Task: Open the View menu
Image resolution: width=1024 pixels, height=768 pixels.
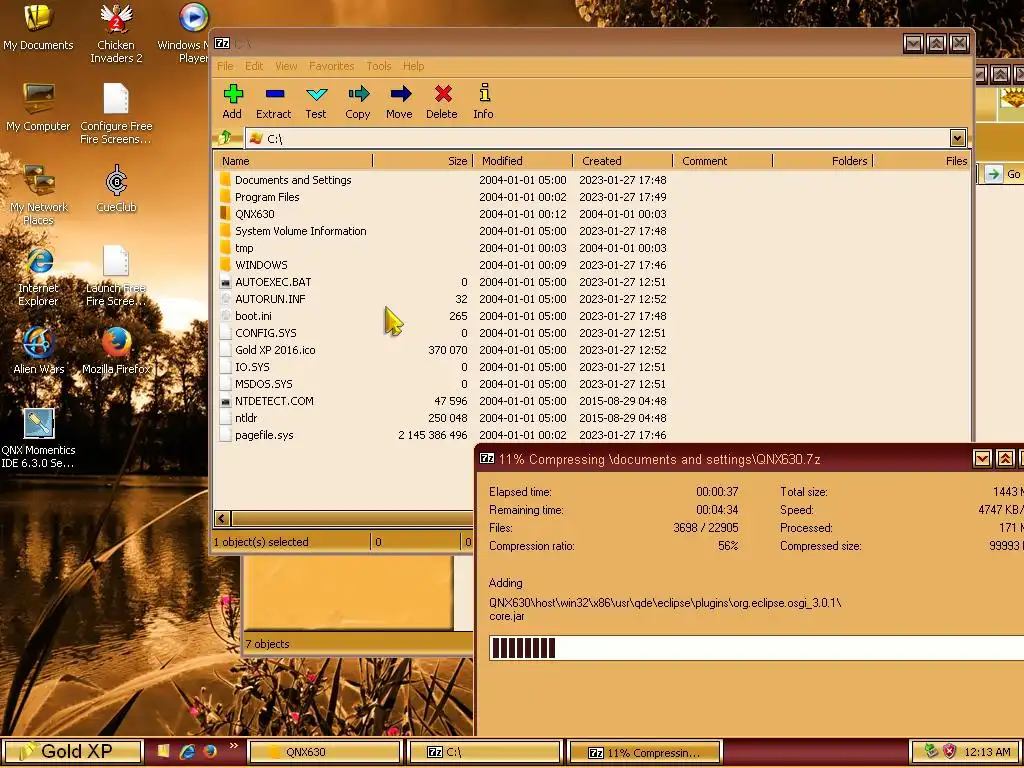Action: click(x=286, y=66)
